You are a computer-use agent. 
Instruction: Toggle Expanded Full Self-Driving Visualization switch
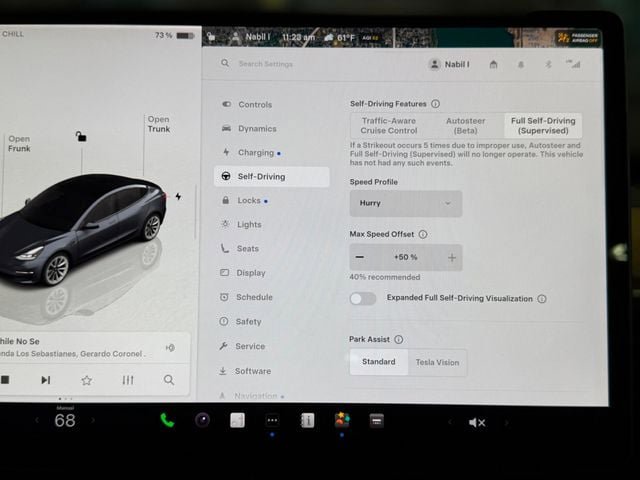pos(362,298)
